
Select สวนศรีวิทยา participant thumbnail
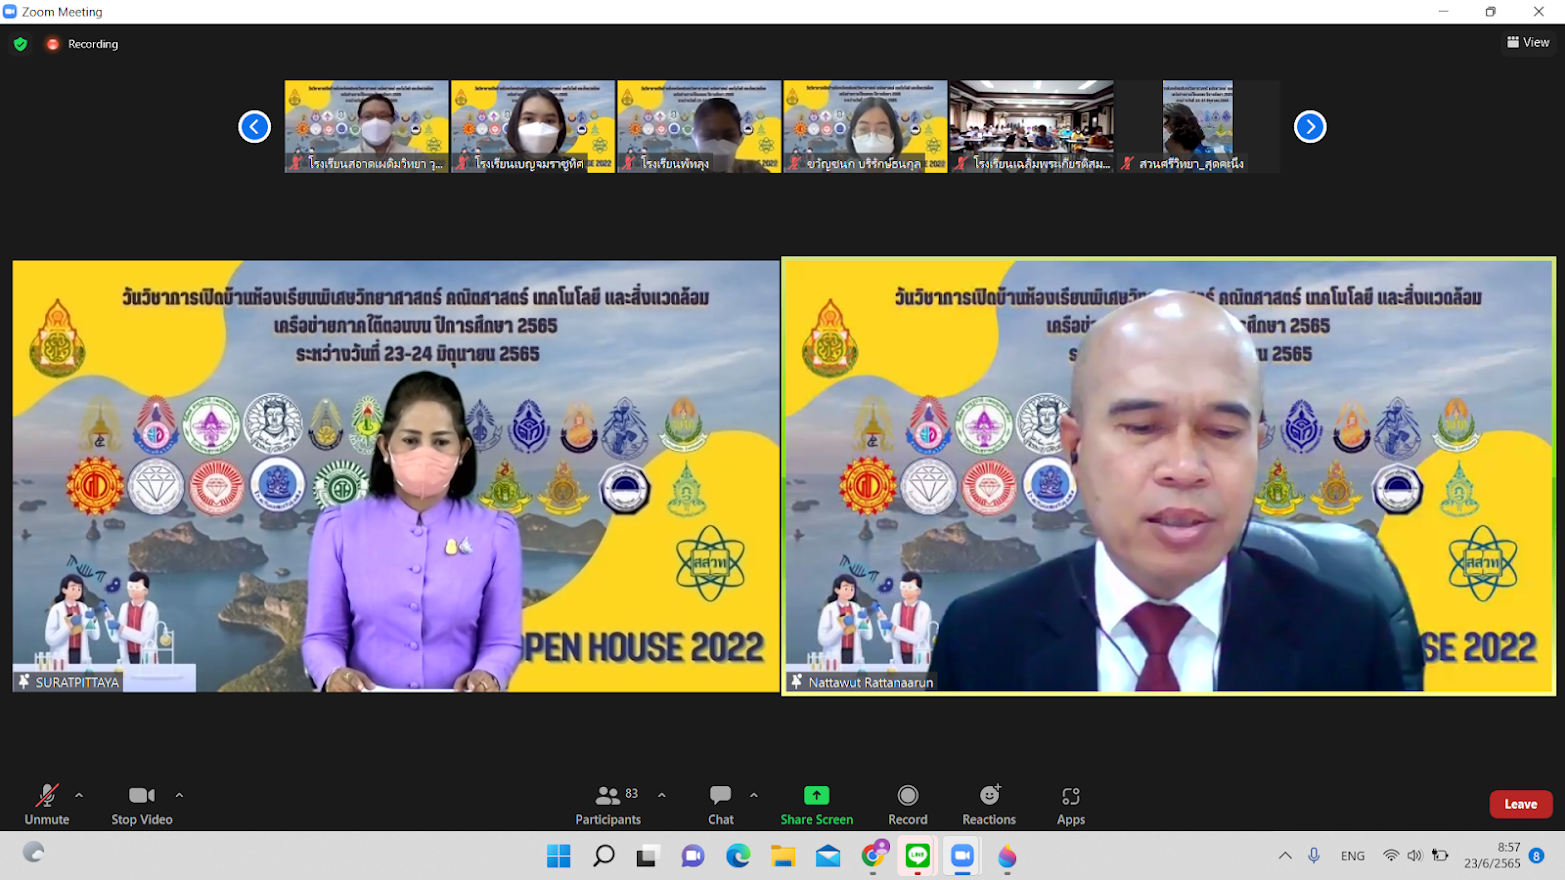point(1197,127)
